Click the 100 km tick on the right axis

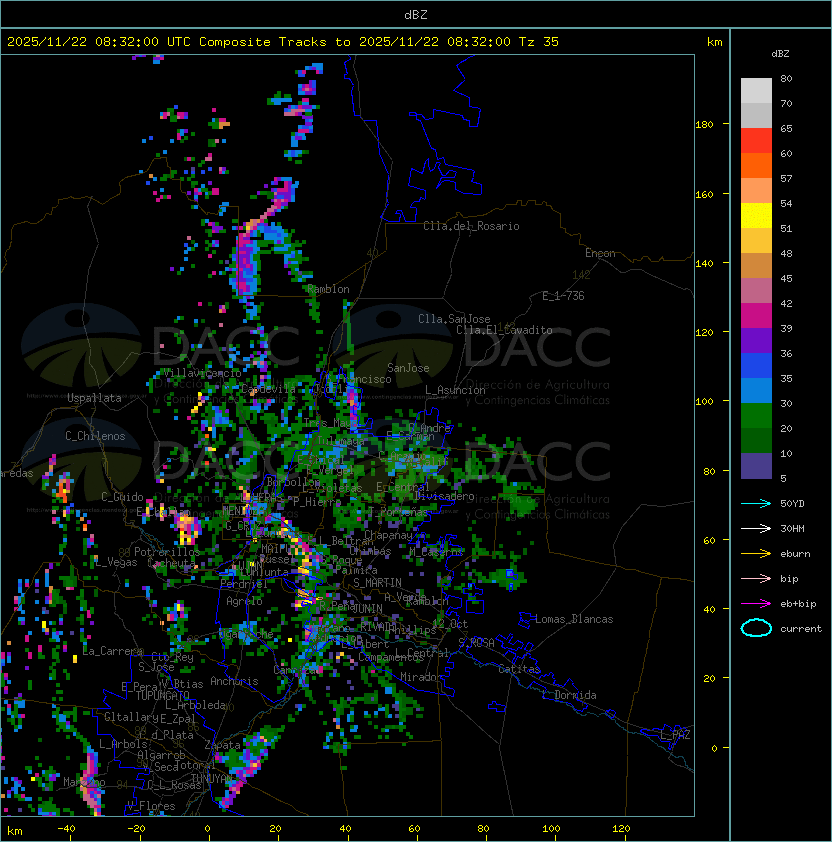[704, 402]
